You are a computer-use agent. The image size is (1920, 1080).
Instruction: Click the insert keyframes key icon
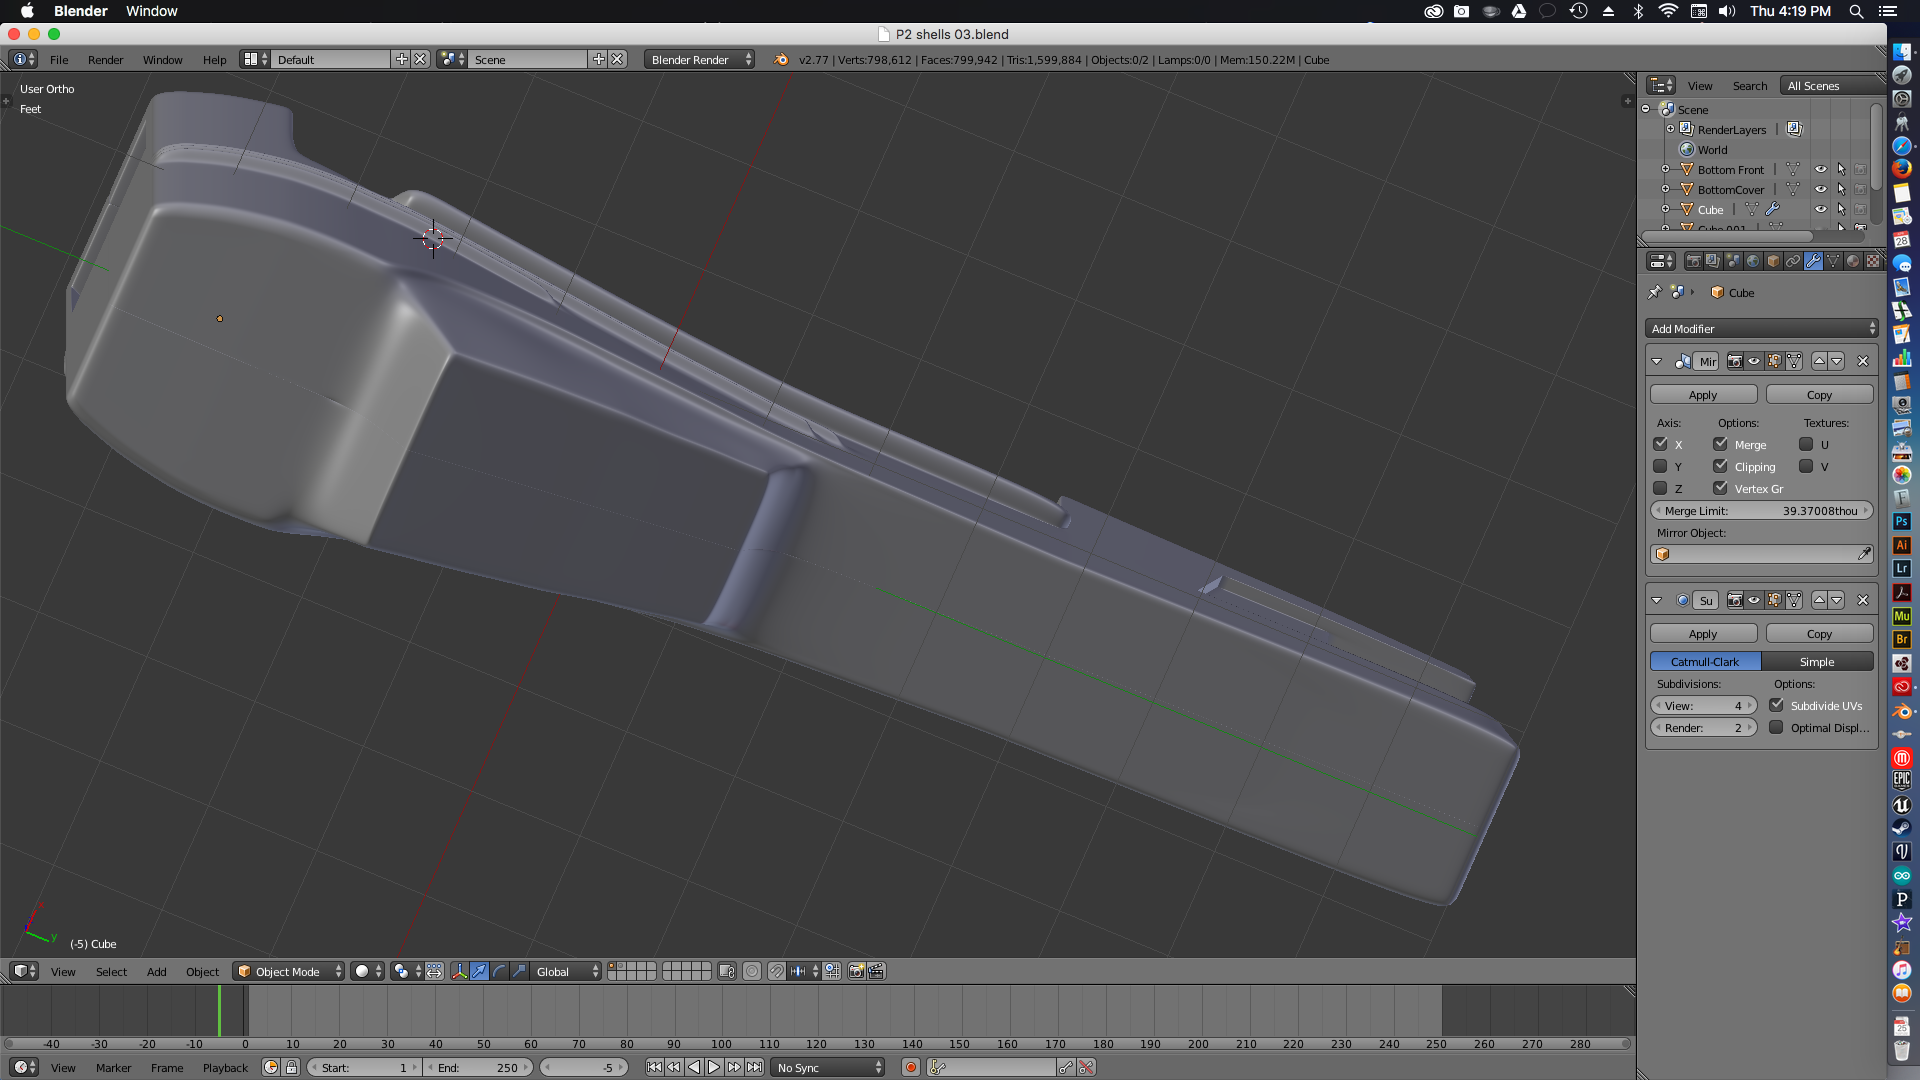[x=1066, y=1067]
